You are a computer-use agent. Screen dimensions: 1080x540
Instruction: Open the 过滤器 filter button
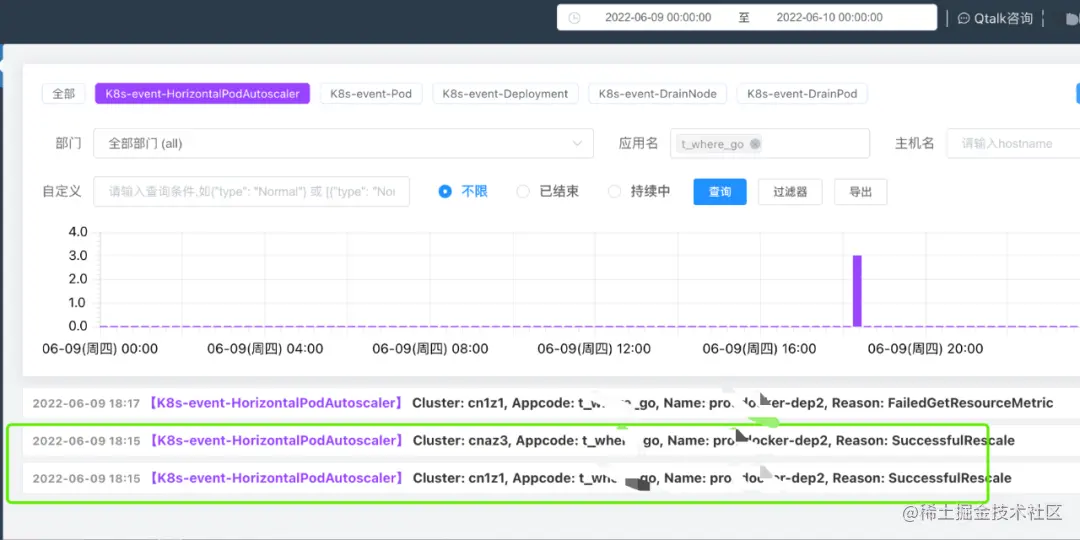point(790,192)
